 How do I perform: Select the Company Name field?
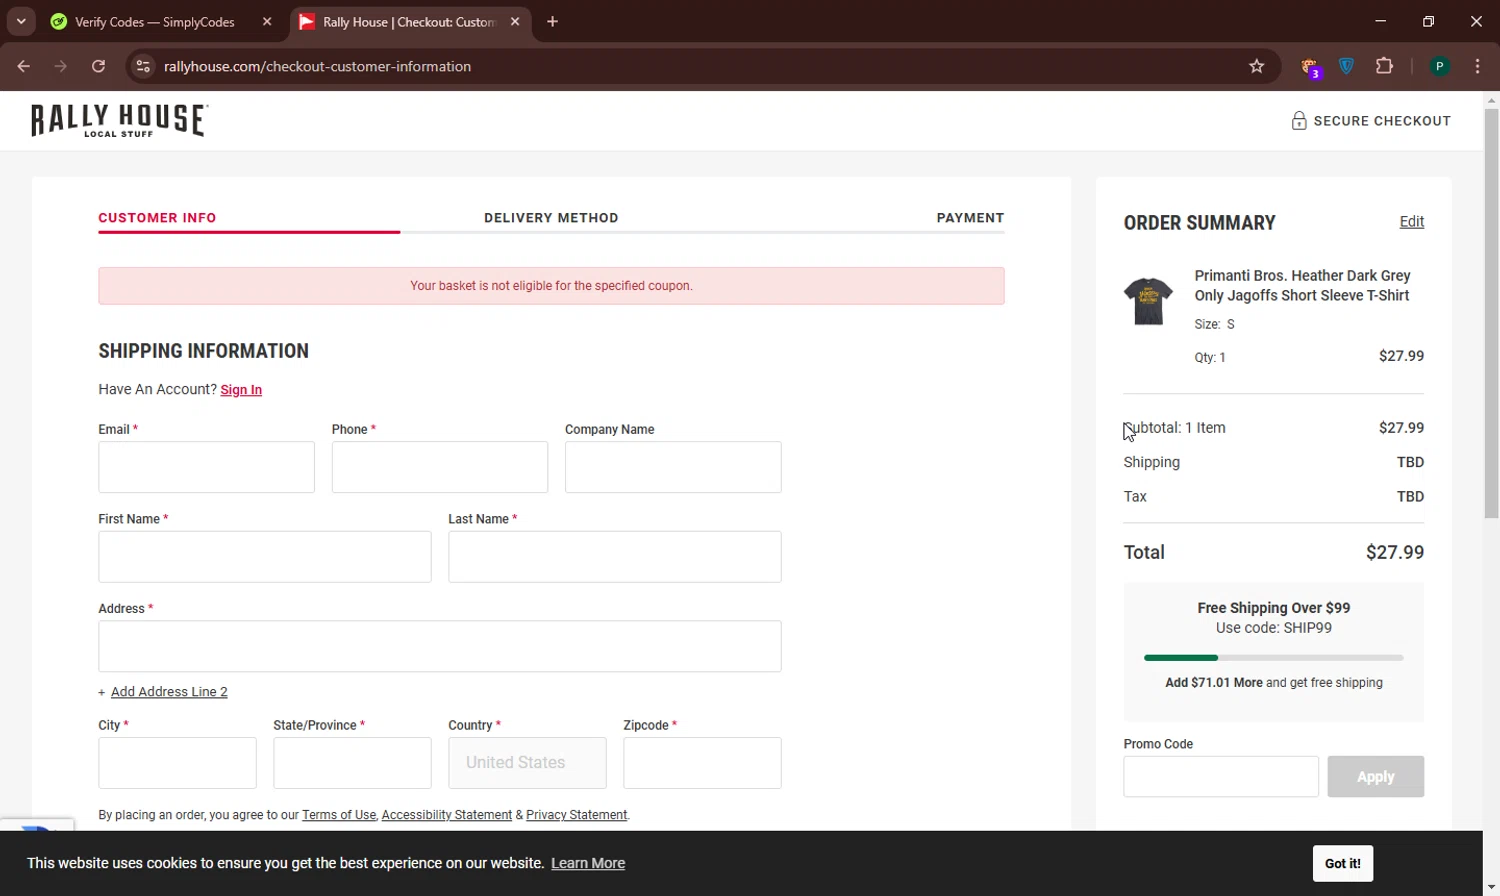click(x=673, y=467)
